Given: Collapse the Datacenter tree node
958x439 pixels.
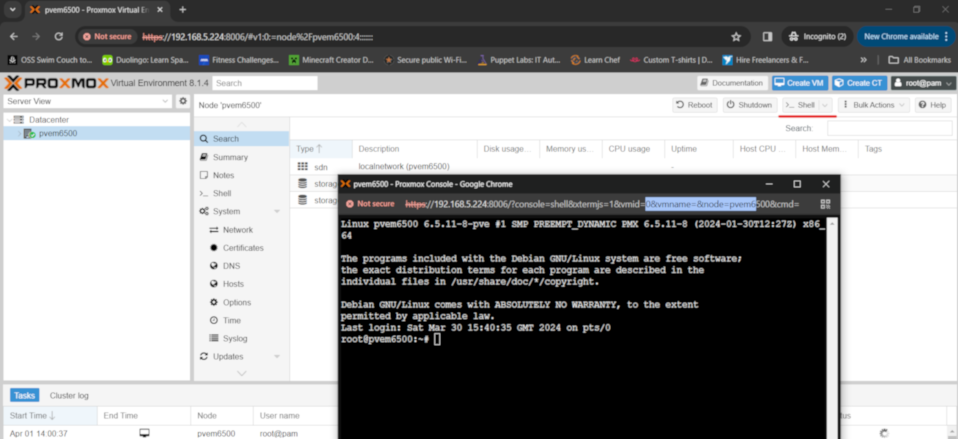Looking at the screenshot, I should pos(8,120).
